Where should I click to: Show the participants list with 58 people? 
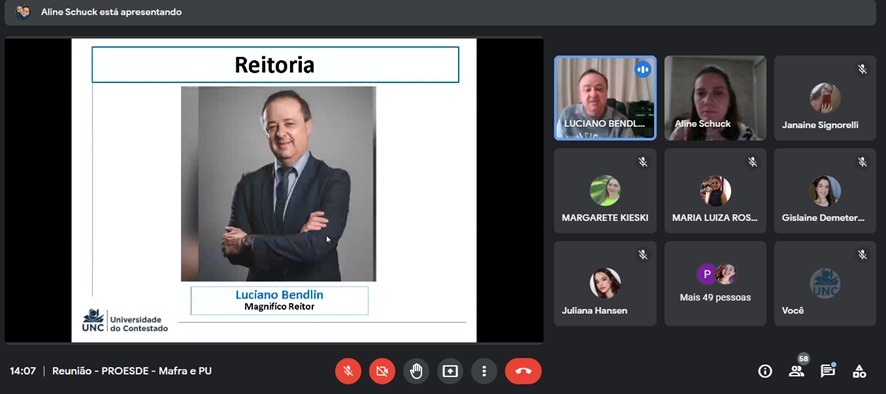796,371
